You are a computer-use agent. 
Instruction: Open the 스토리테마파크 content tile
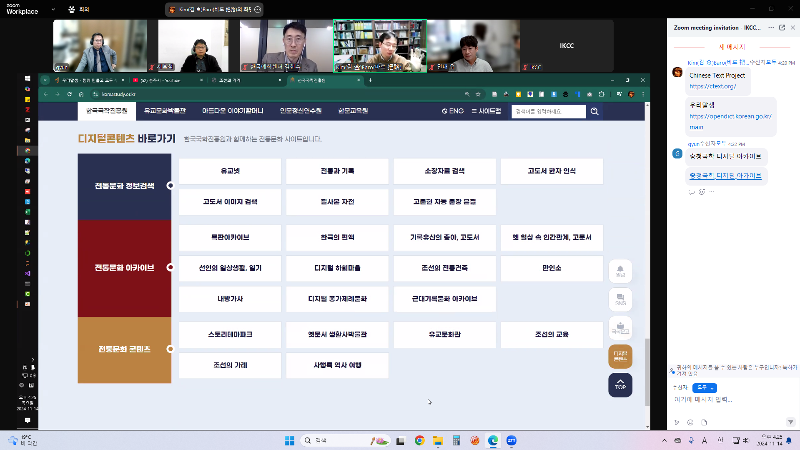point(230,333)
